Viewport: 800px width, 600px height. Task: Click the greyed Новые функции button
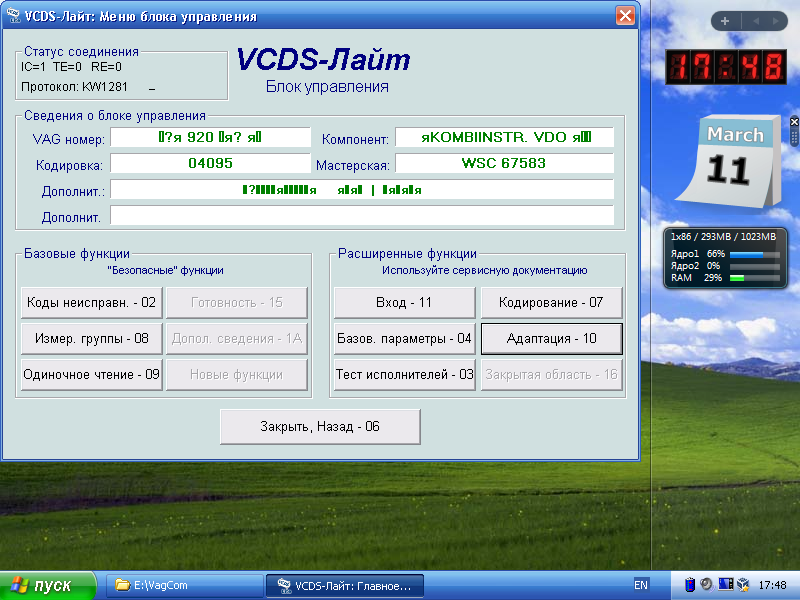(237, 374)
